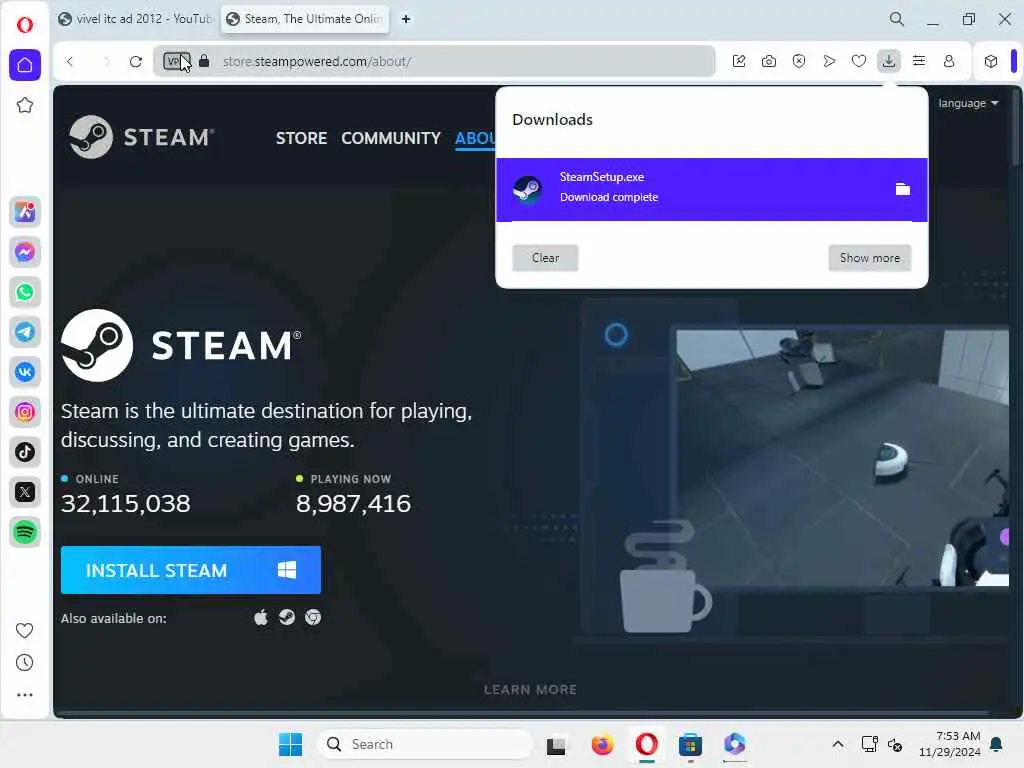Show SteamSetup.exe in folder

point(903,189)
